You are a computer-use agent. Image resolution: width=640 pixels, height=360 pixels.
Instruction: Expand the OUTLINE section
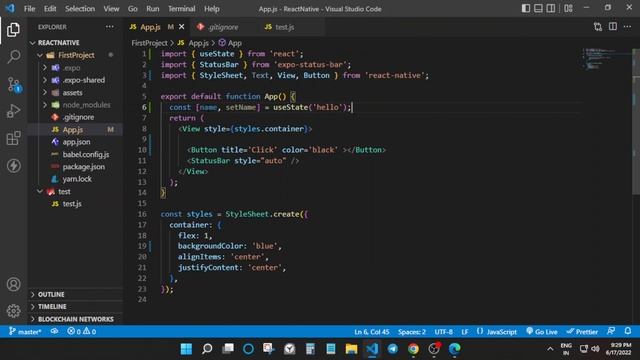[51, 294]
